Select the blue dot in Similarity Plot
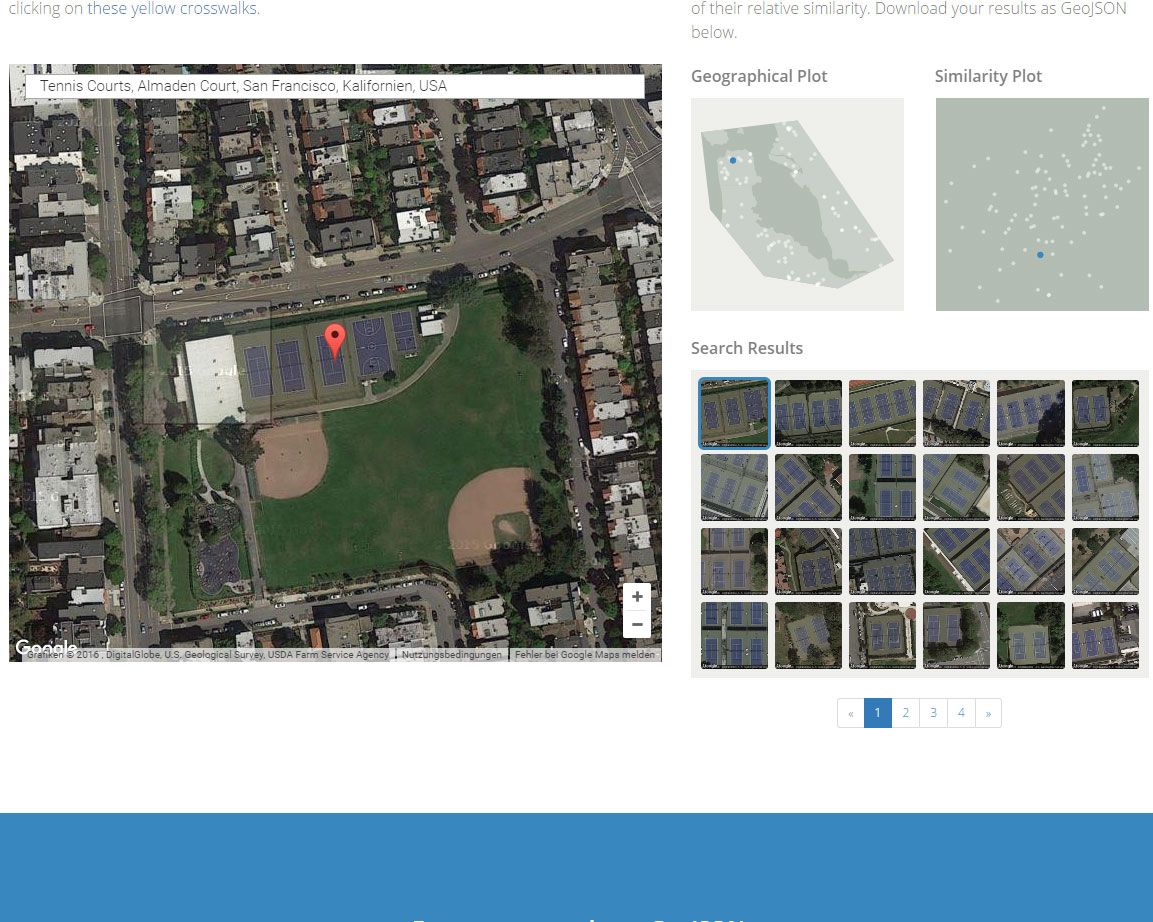This screenshot has height=922, width=1153. tap(1040, 255)
